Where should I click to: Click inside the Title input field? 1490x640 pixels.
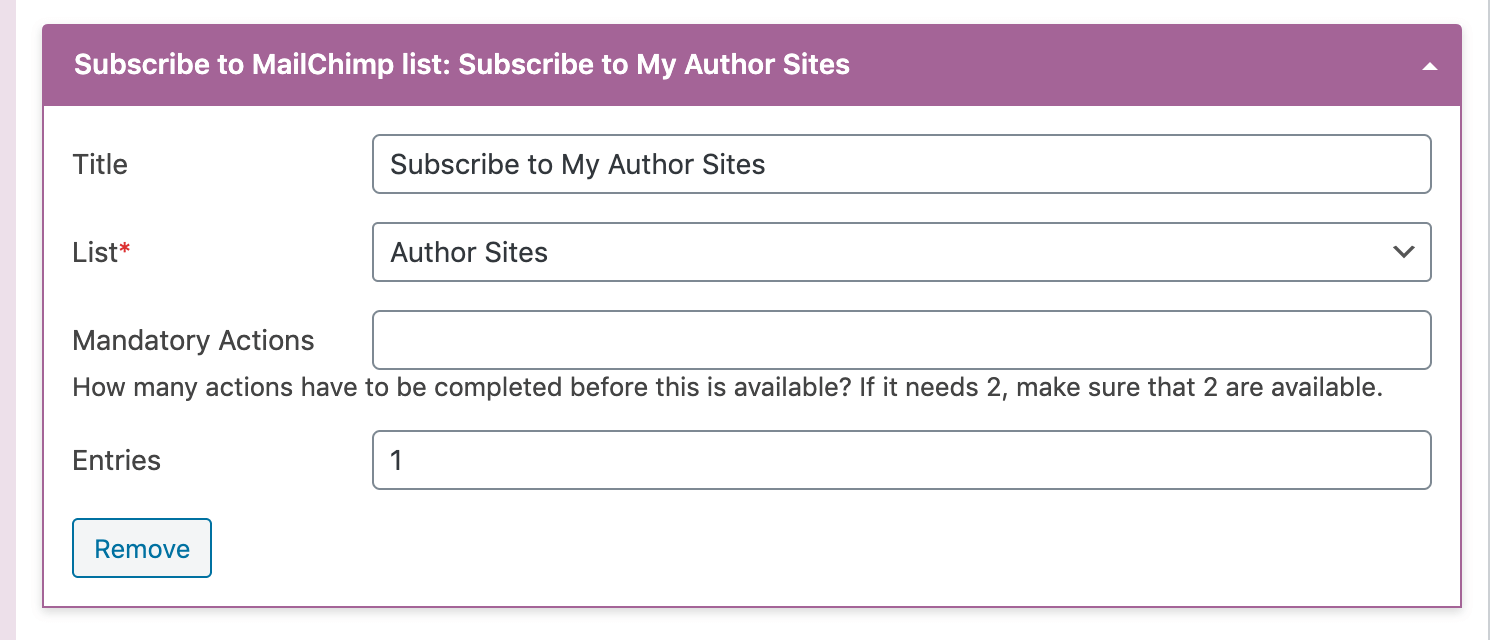point(900,164)
